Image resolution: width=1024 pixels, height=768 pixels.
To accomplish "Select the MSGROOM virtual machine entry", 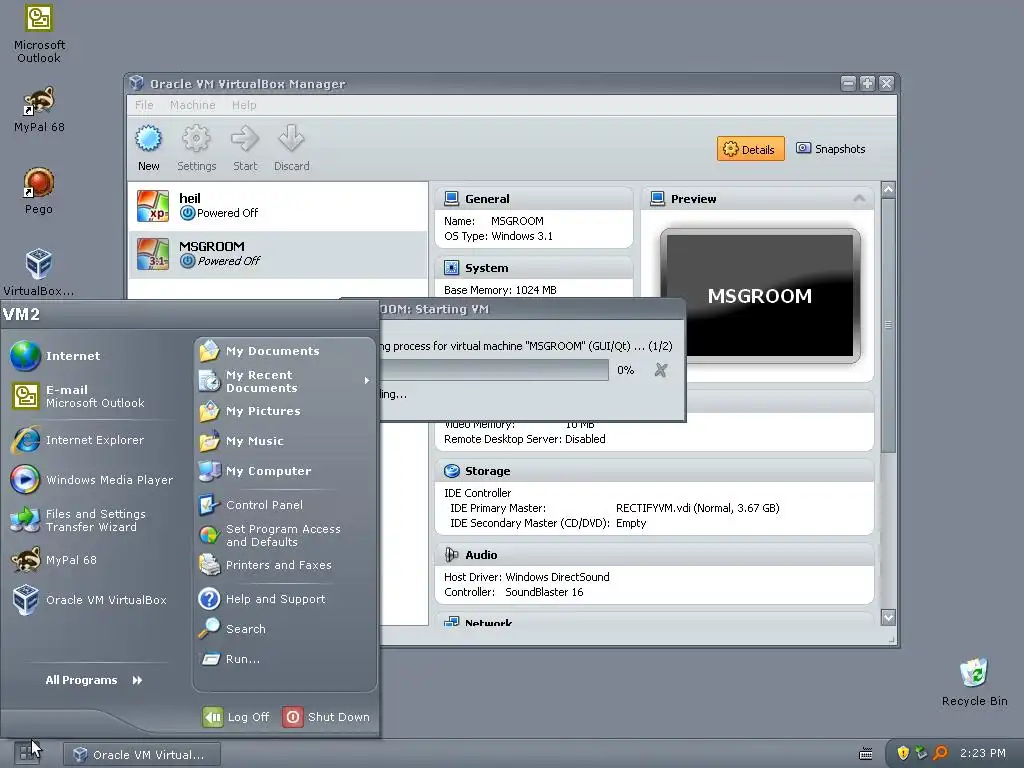I will [x=278, y=254].
